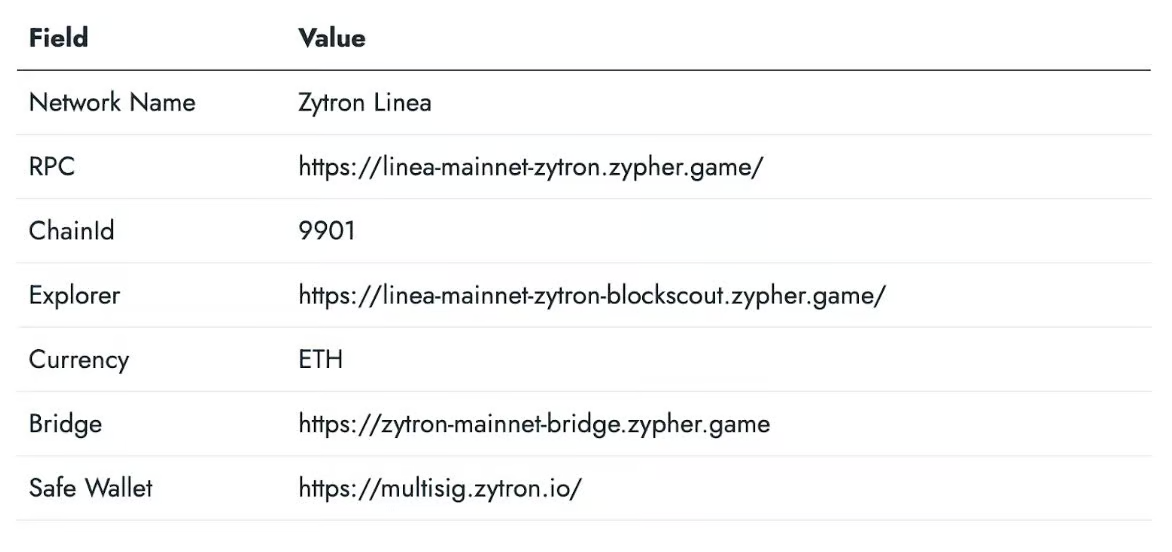Select the 'Explorer' field label
Image resolution: width=1172 pixels, height=552 pixels.
click(x=74, y=295)
